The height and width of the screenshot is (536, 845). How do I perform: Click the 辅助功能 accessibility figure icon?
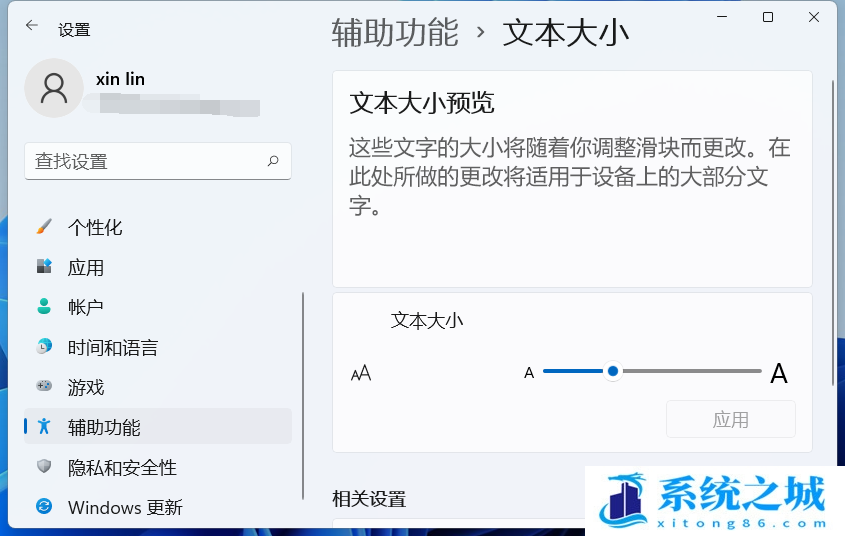coord(44,427)
